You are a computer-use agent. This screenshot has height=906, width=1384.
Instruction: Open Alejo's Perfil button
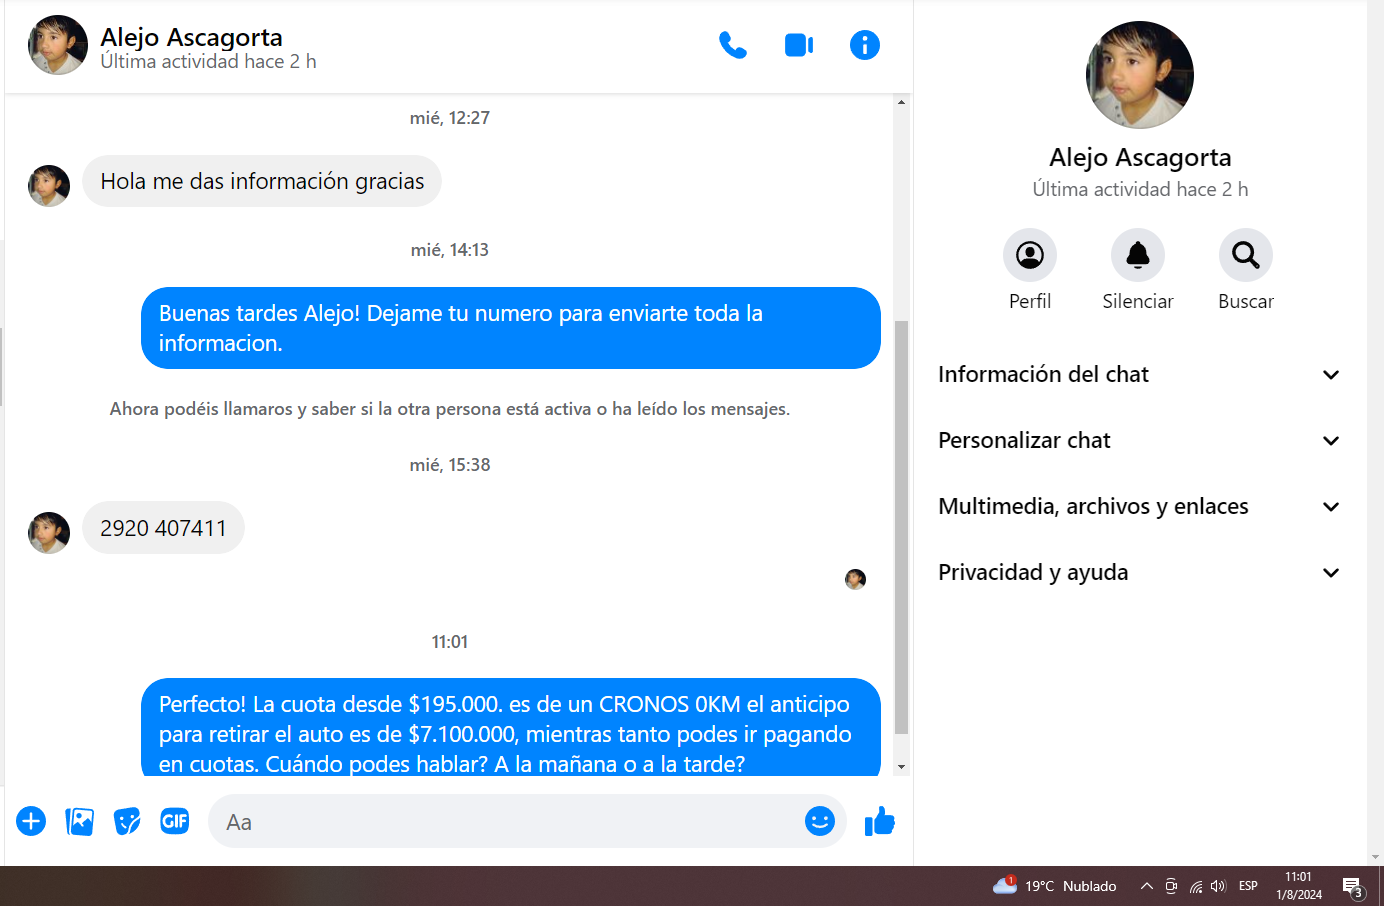click(x=1029, y=256)
